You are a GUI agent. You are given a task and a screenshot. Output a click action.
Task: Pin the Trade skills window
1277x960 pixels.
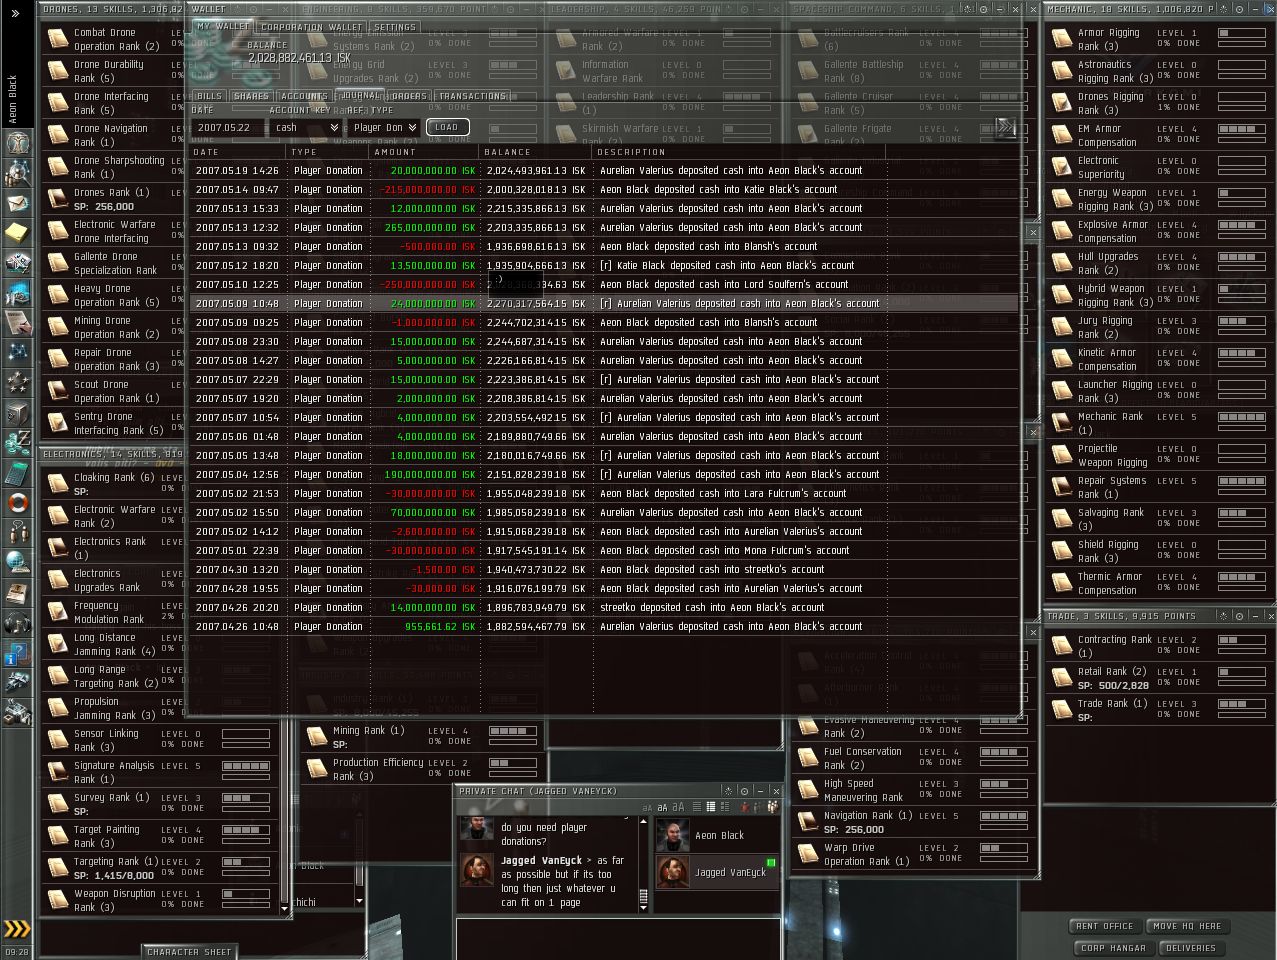click(x=1240, y=616)
